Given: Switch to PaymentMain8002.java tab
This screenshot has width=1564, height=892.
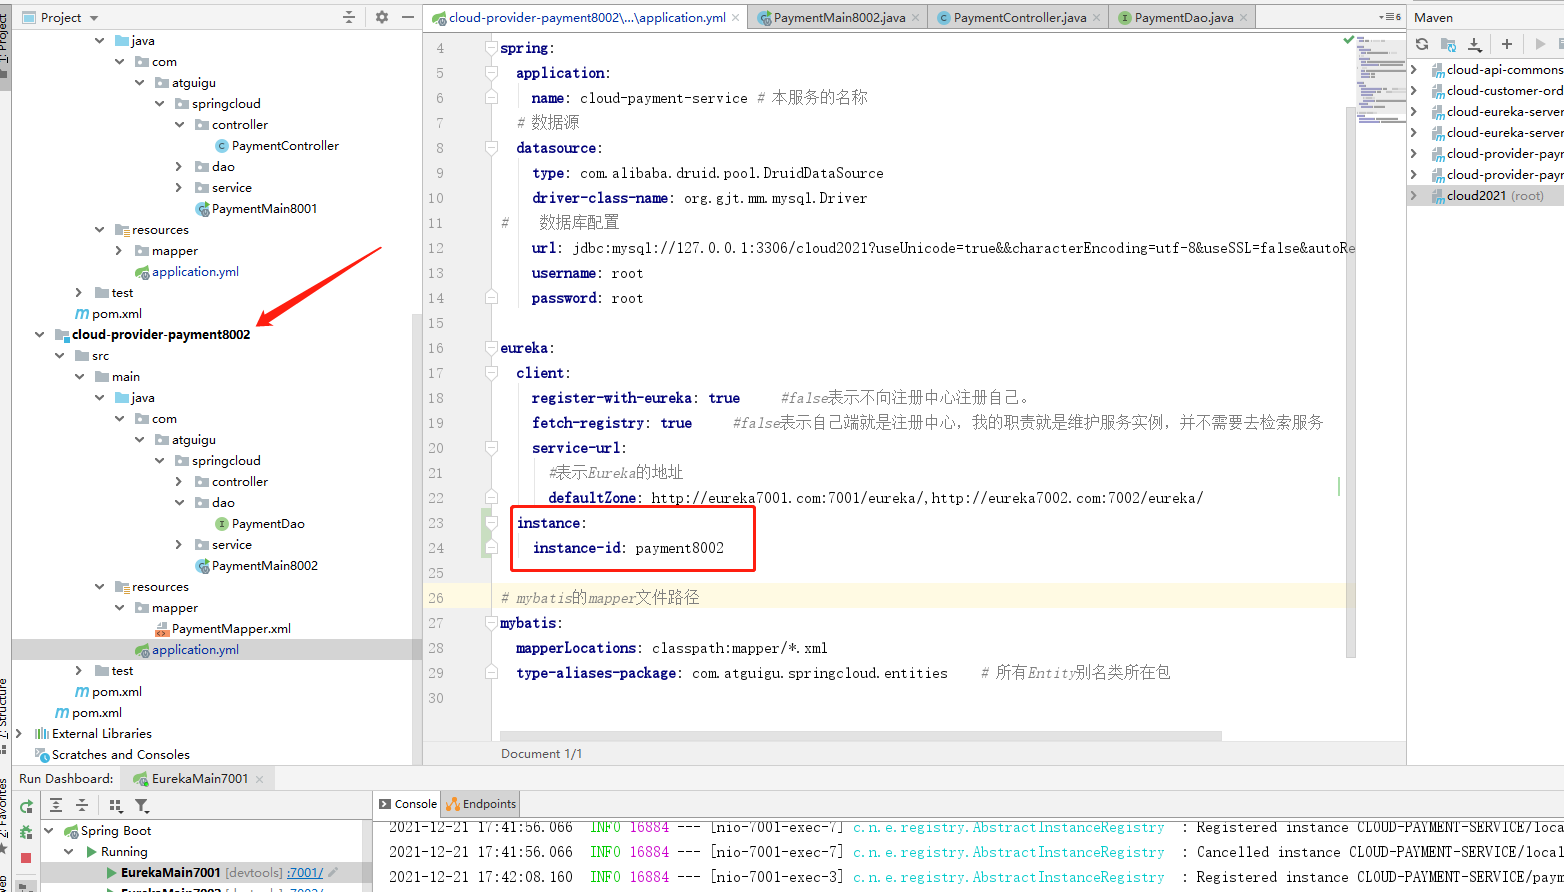Looking at the screenshot, I should click(x=838, y=17).
